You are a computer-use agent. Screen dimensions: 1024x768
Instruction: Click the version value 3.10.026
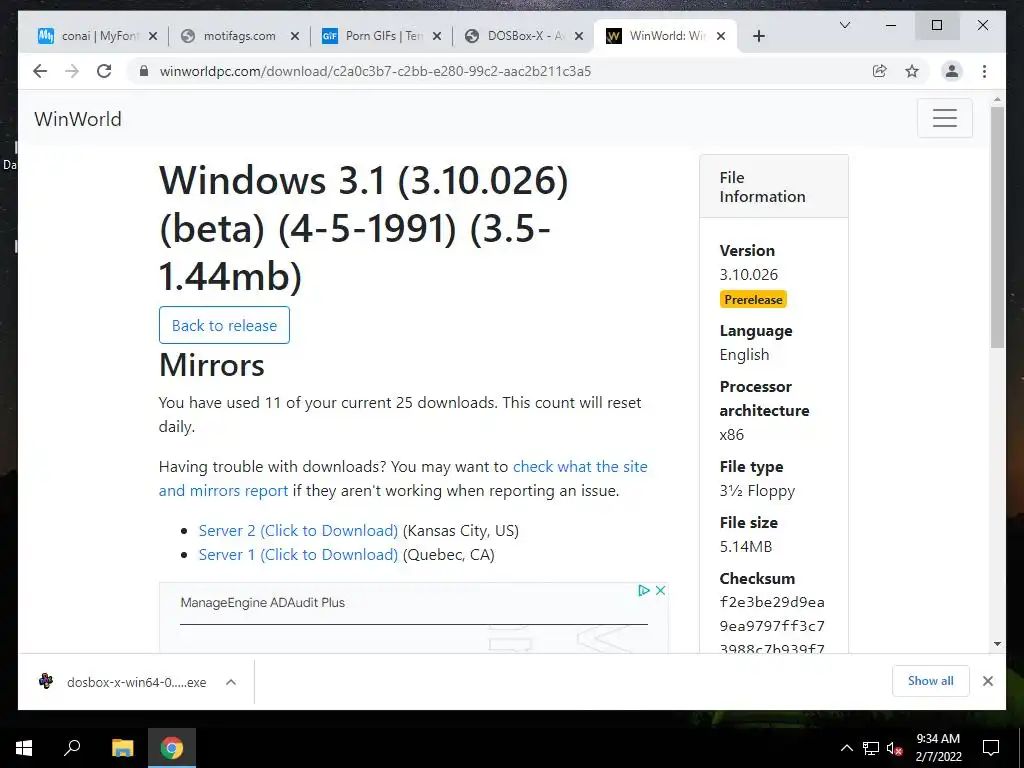(748, 274)
